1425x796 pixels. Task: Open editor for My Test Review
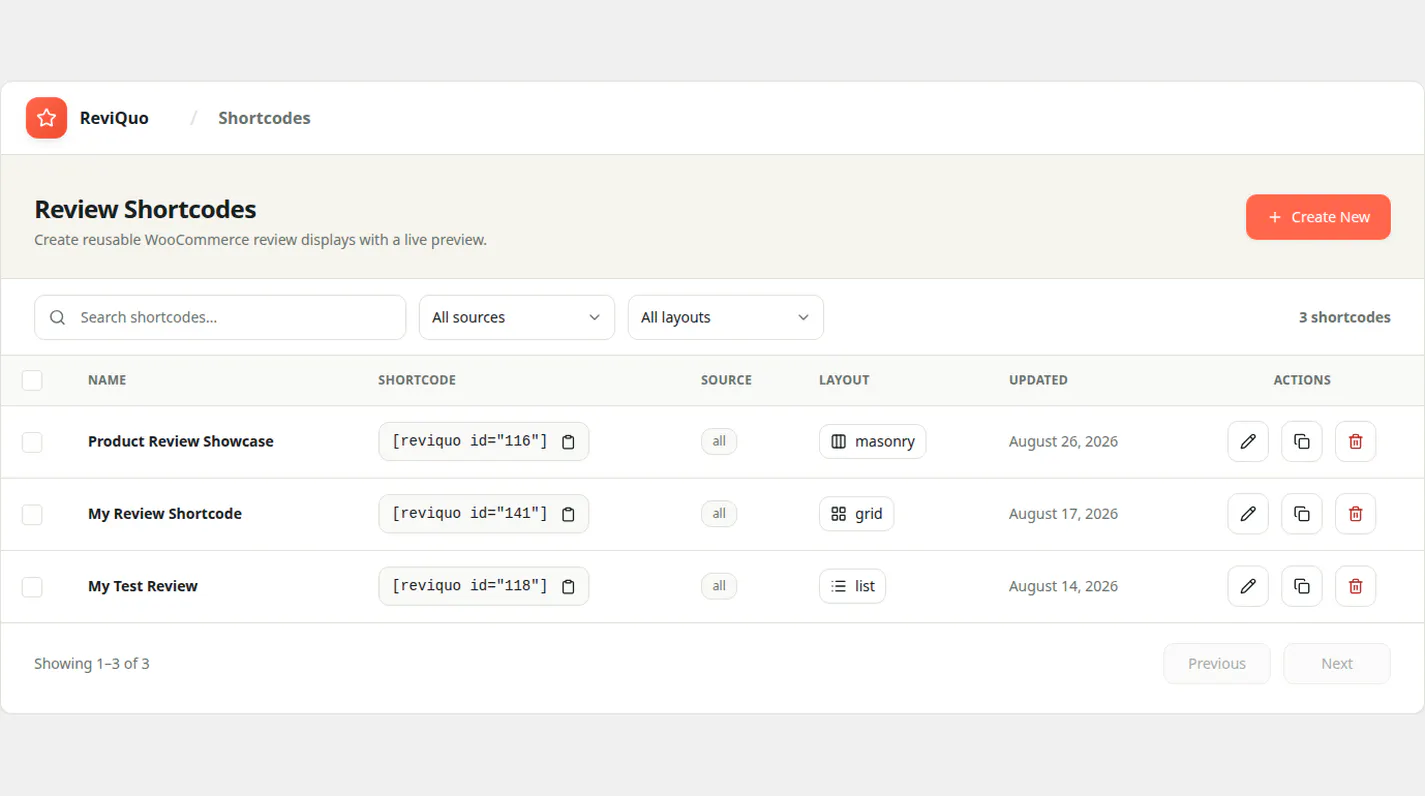pos(1248,586)
